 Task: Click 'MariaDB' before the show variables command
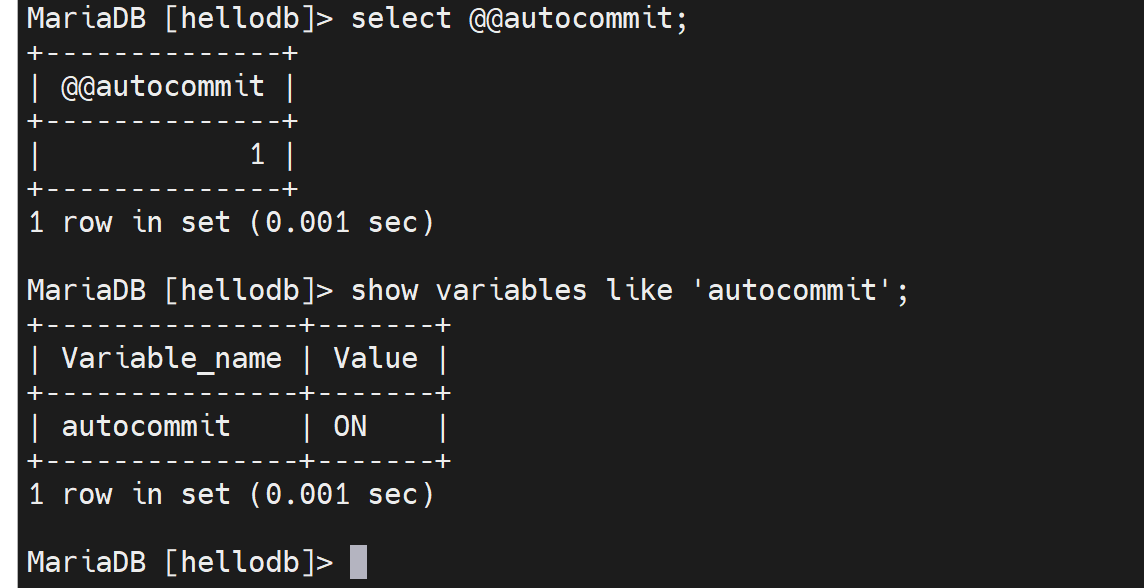tap(86, 290)
